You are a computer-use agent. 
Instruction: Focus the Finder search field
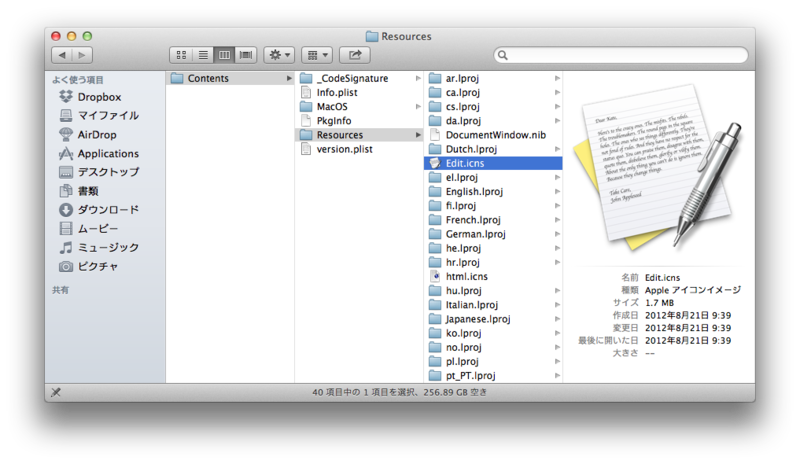tap(620, 55)
